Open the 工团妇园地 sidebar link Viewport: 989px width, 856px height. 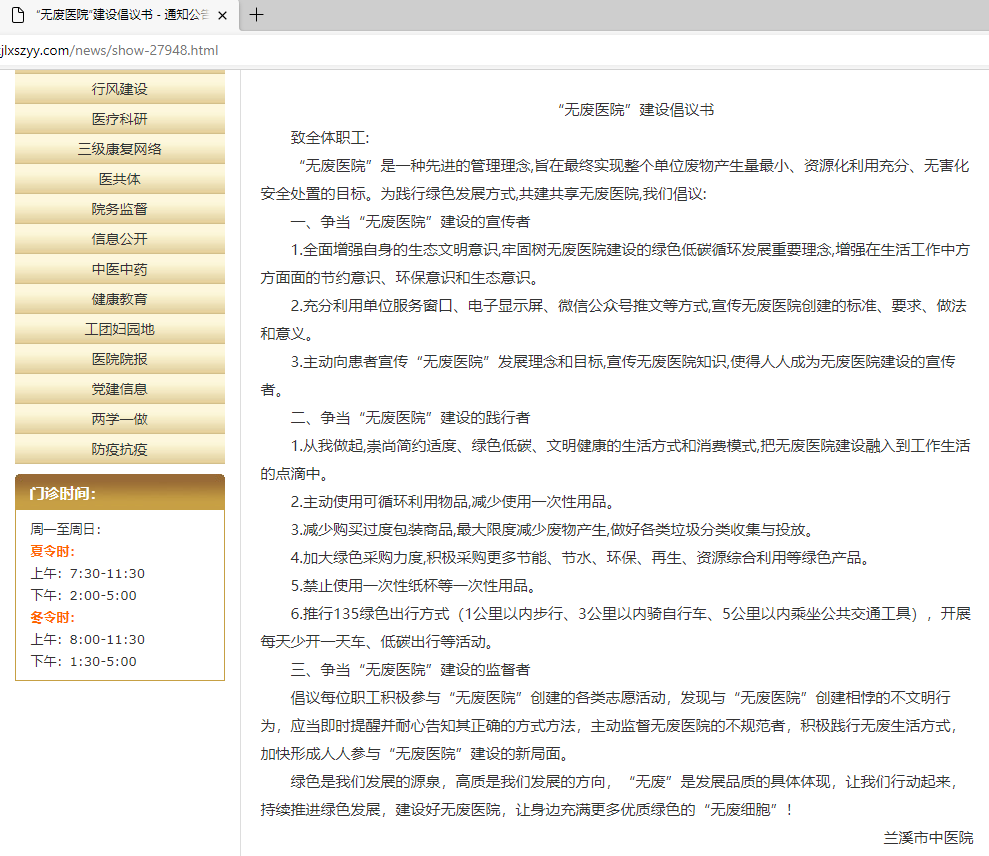(120, 329)
